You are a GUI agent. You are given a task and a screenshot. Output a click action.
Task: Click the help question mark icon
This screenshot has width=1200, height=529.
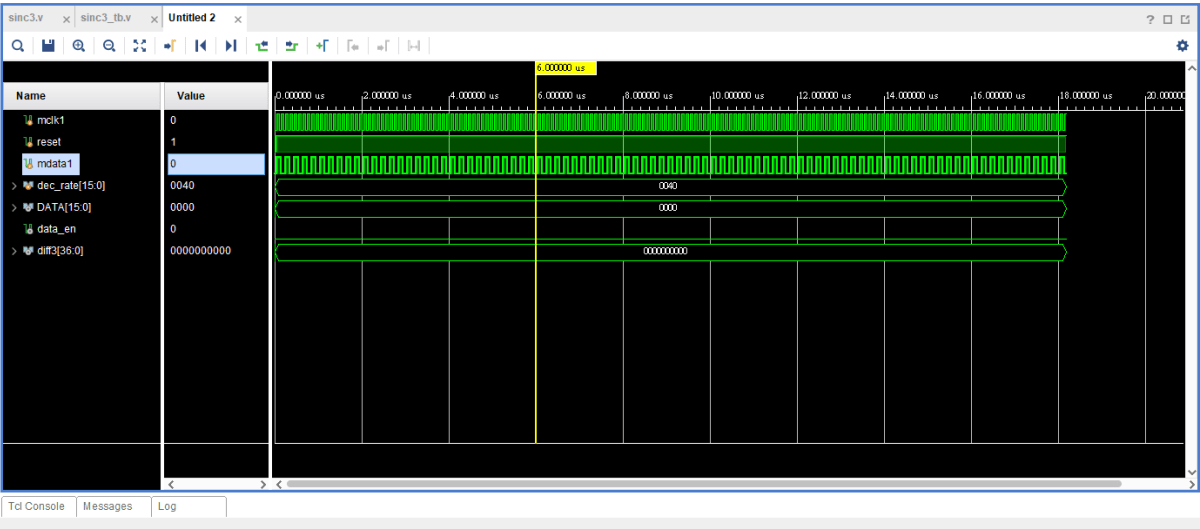click(x=1152, y=19)
